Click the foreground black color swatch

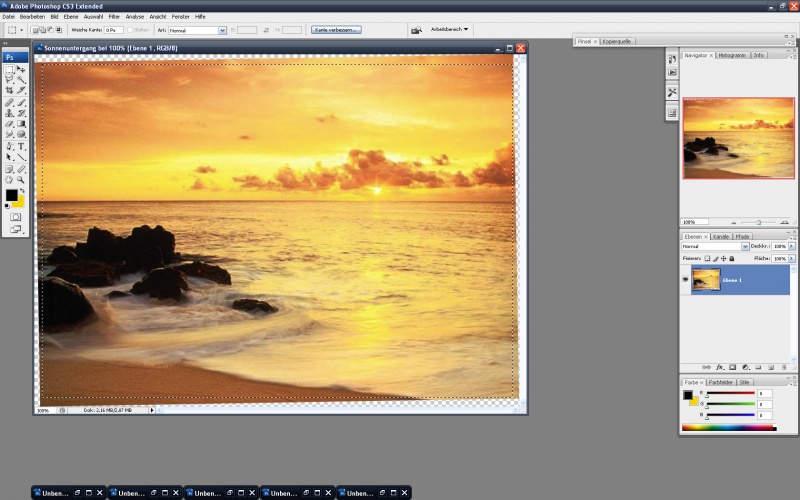pyautogui.click(x=11, y=195)
